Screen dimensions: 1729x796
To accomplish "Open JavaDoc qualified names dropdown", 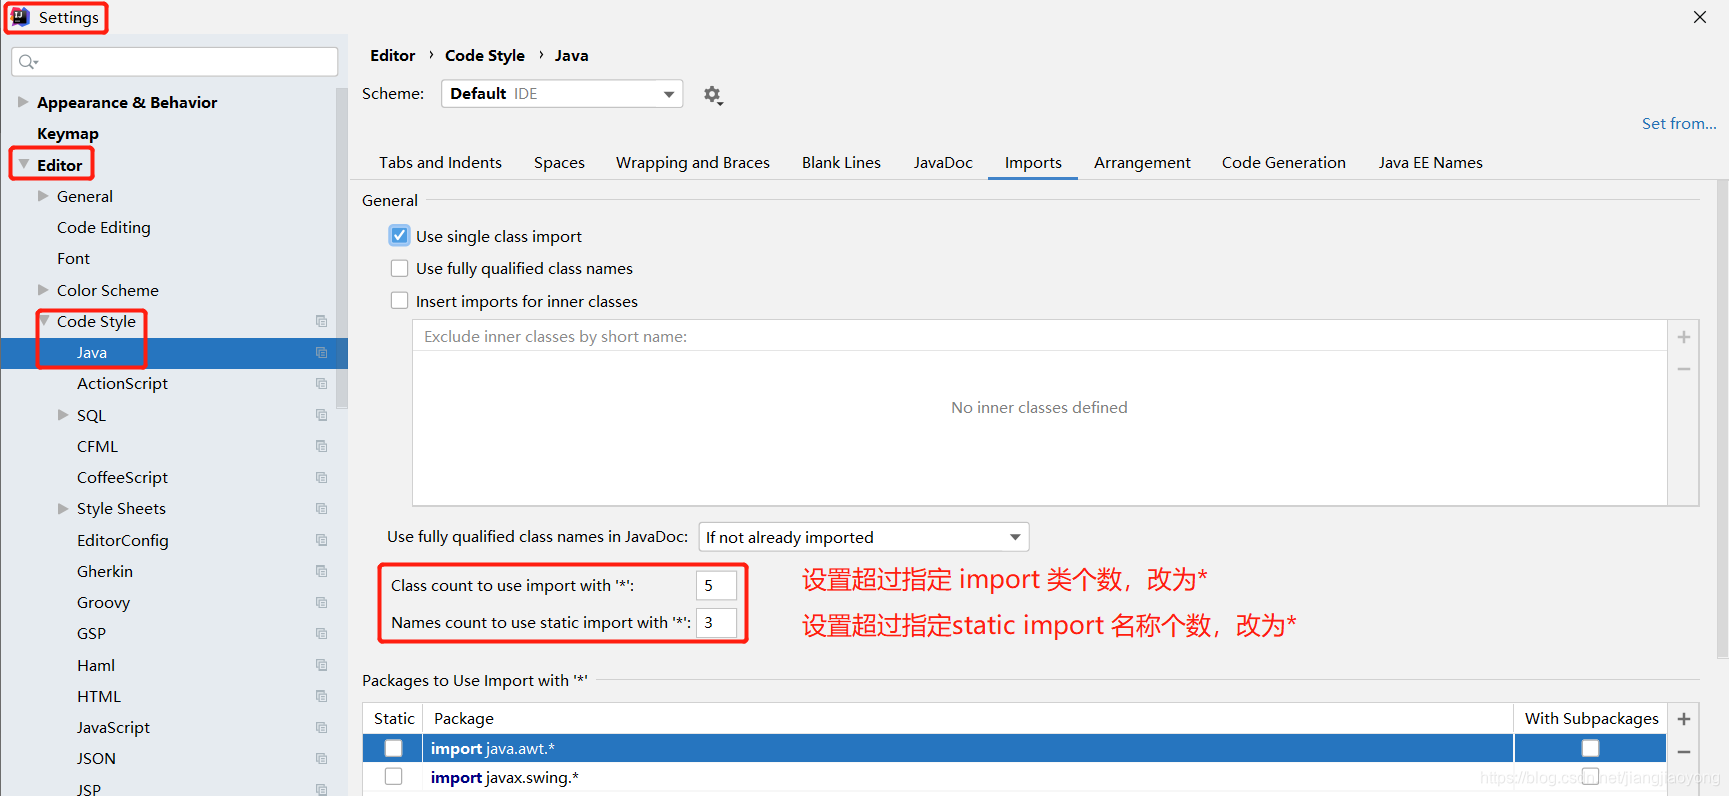I will pyautogui.click(x=864, y=537).
